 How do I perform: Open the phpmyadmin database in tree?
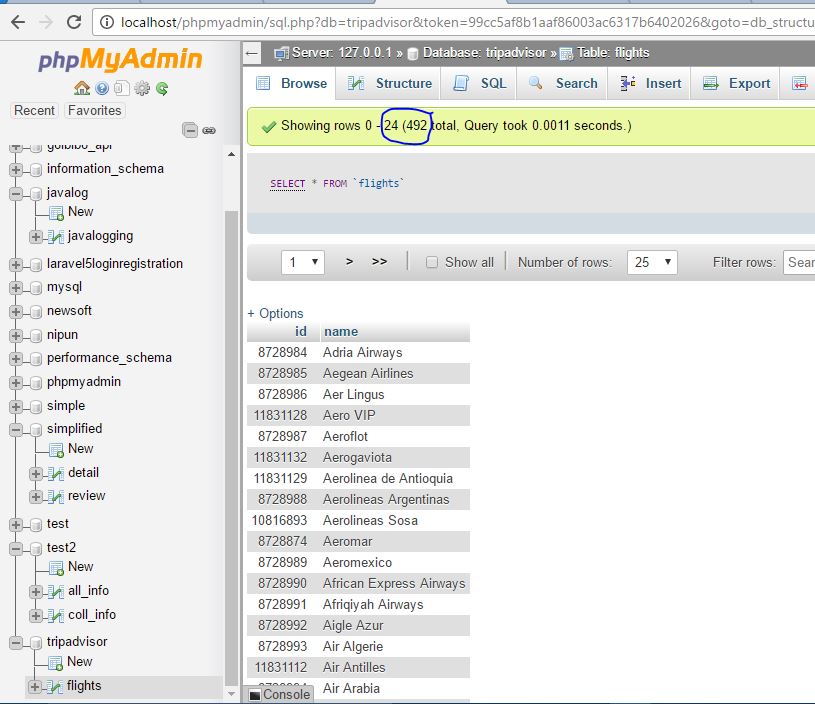point(84,382)
